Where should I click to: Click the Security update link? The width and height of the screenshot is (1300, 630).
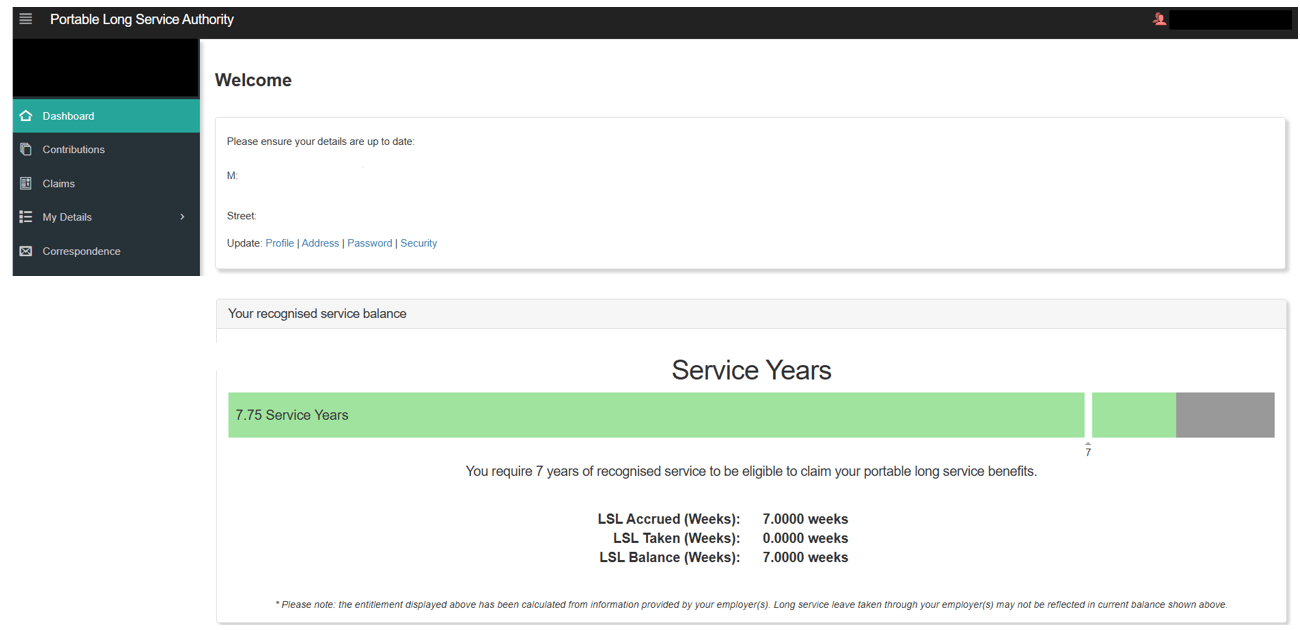419,243
